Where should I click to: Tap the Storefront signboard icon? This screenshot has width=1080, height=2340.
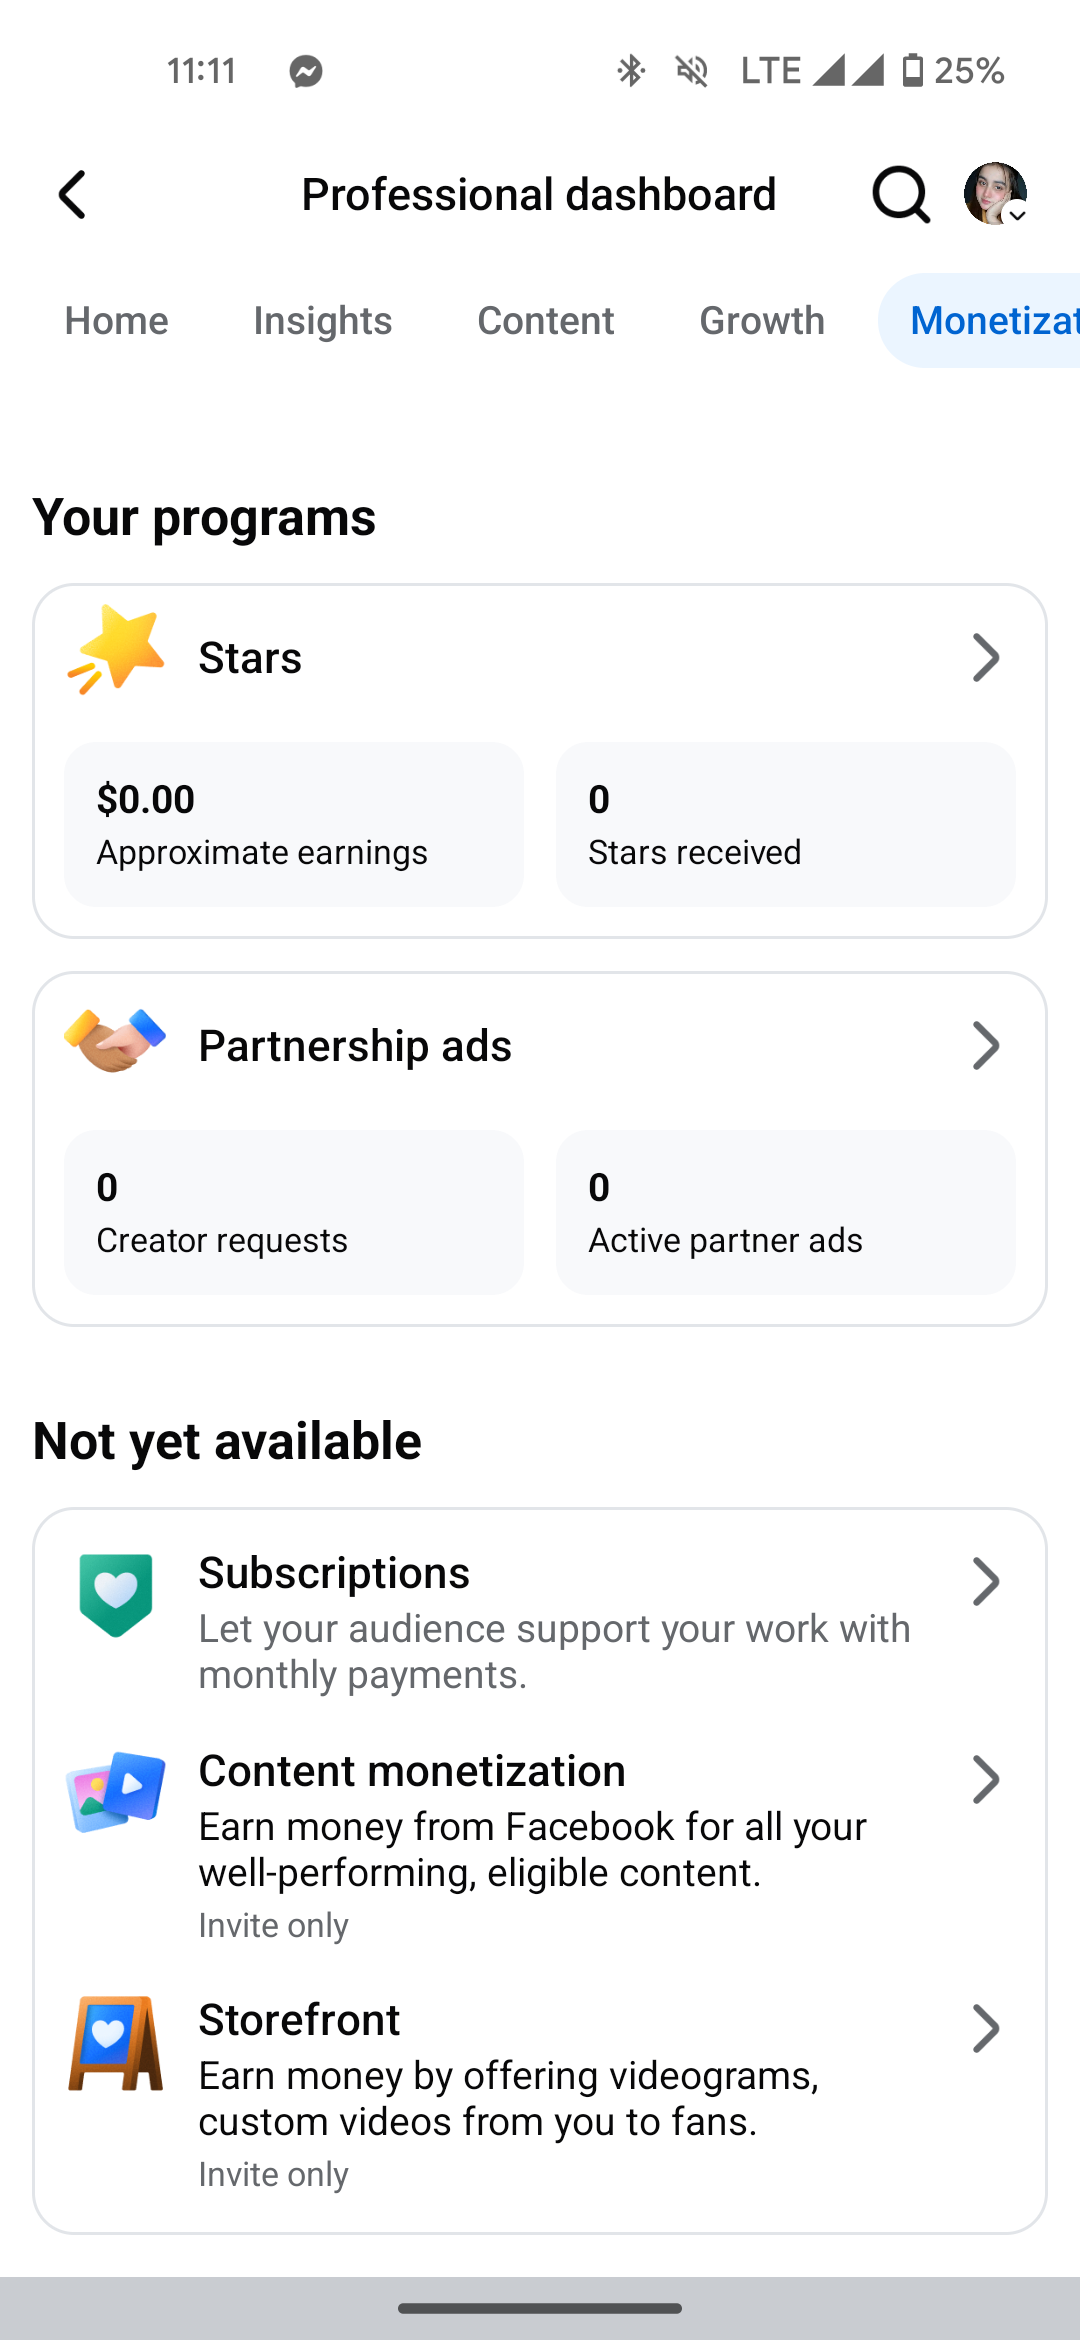point(116,2043)
